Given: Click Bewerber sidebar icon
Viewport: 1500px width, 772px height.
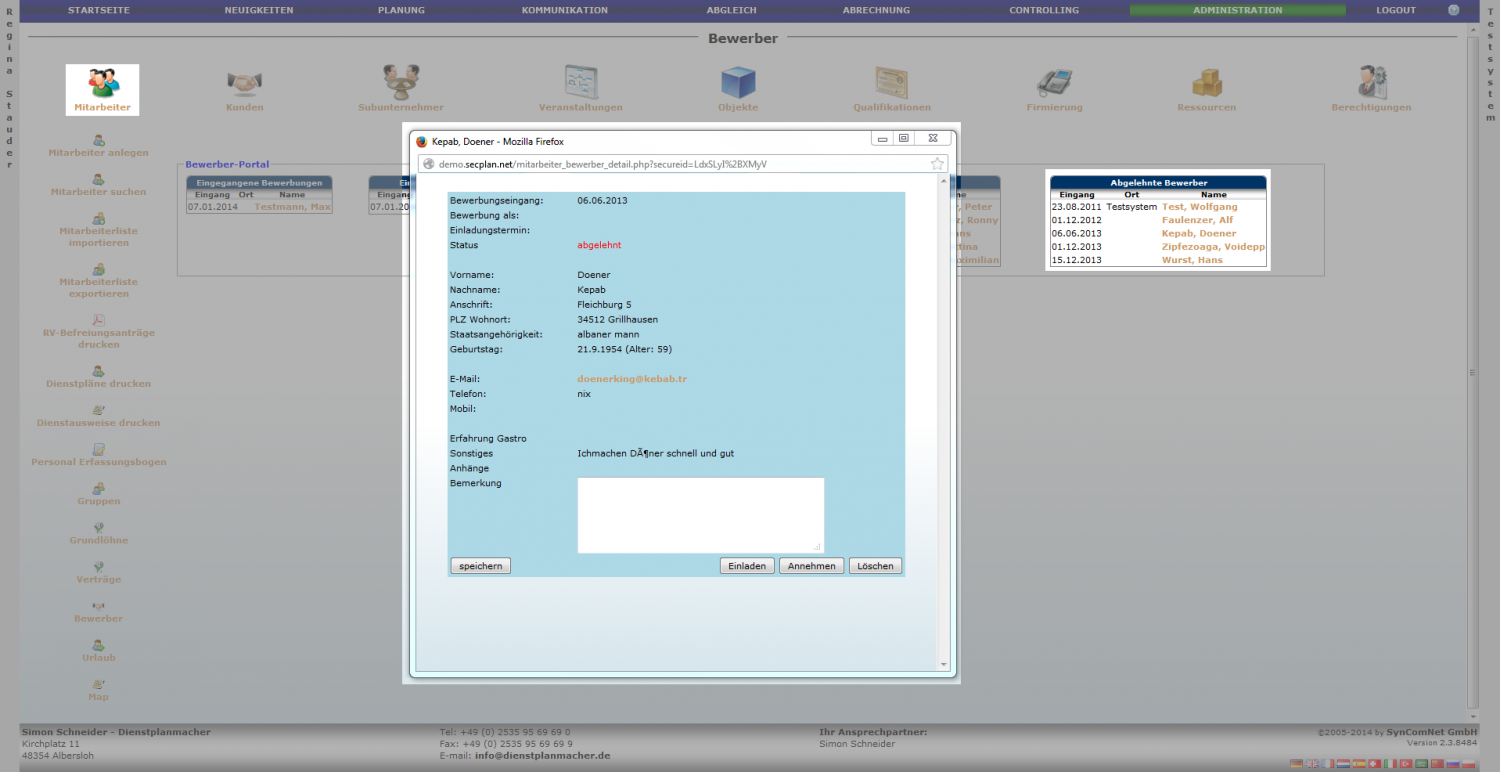Looking at the screenshot, I should tap(98, 606).
